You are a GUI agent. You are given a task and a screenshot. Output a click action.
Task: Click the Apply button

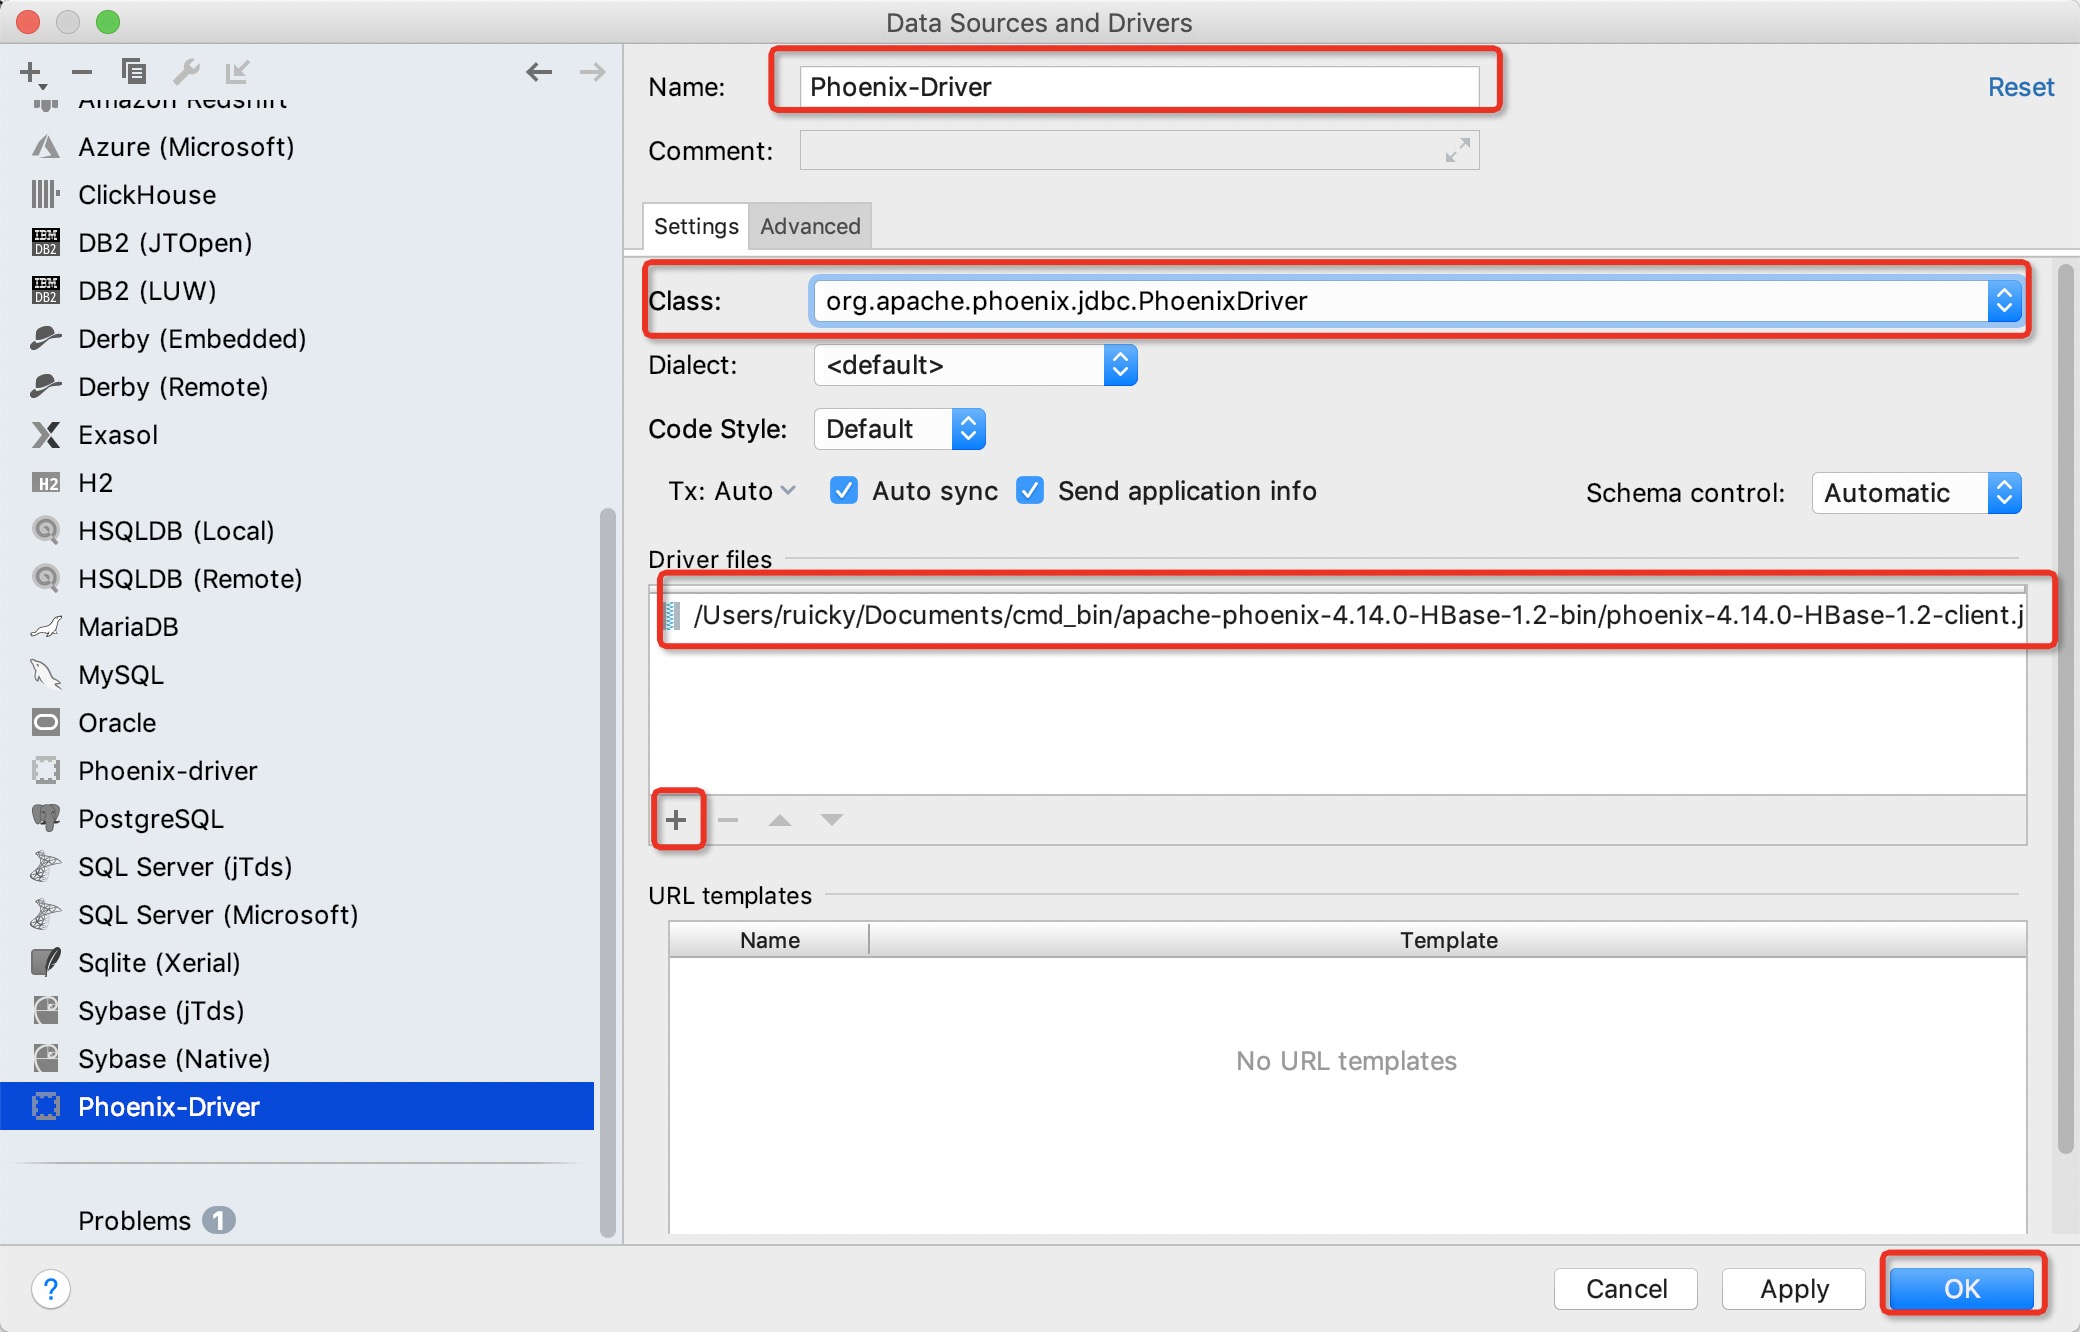click(1794, 1289)
